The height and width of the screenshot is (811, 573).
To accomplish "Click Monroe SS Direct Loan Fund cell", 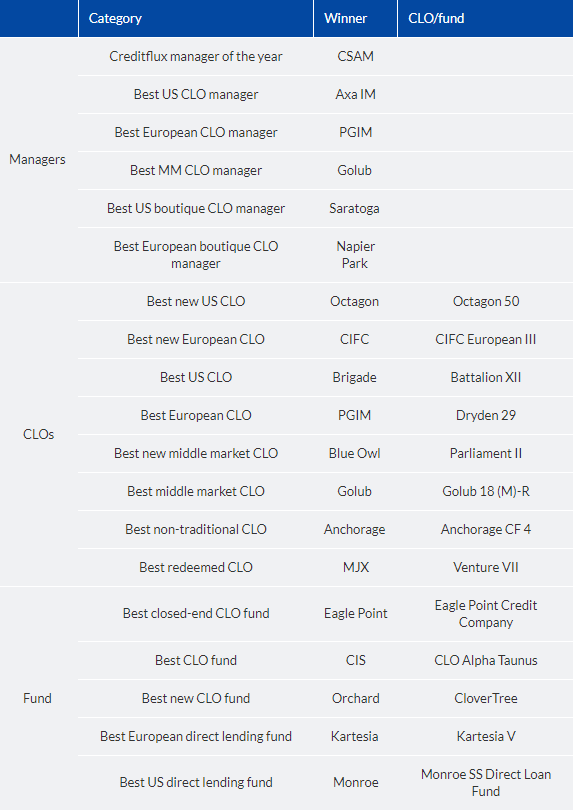I will click(486, 783).
